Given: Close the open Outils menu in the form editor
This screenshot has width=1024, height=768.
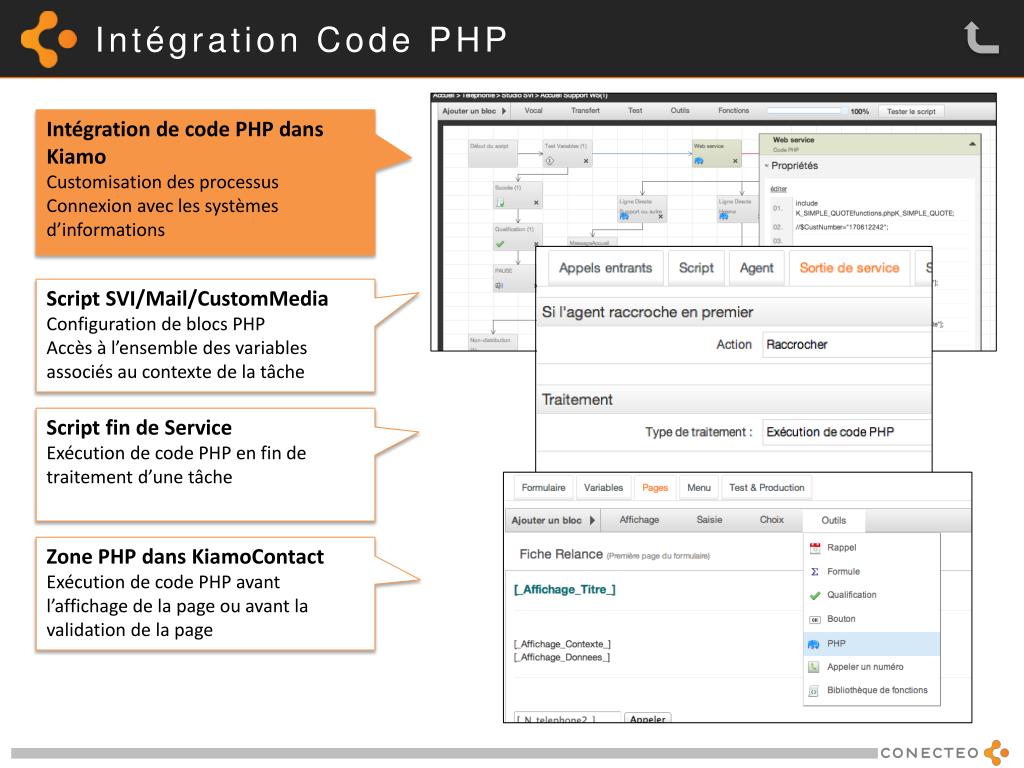Looking at the screenshot, I should pyautogui.click(x=833, y=520).
